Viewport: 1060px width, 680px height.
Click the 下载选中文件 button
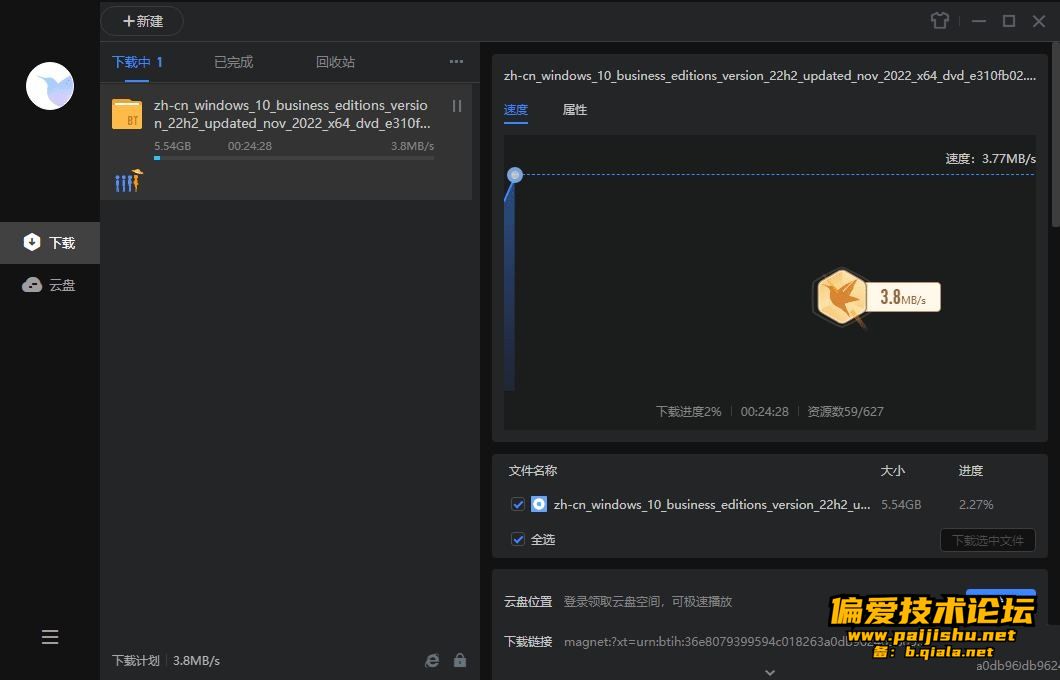pyautogui.click(x=988, y=540)
